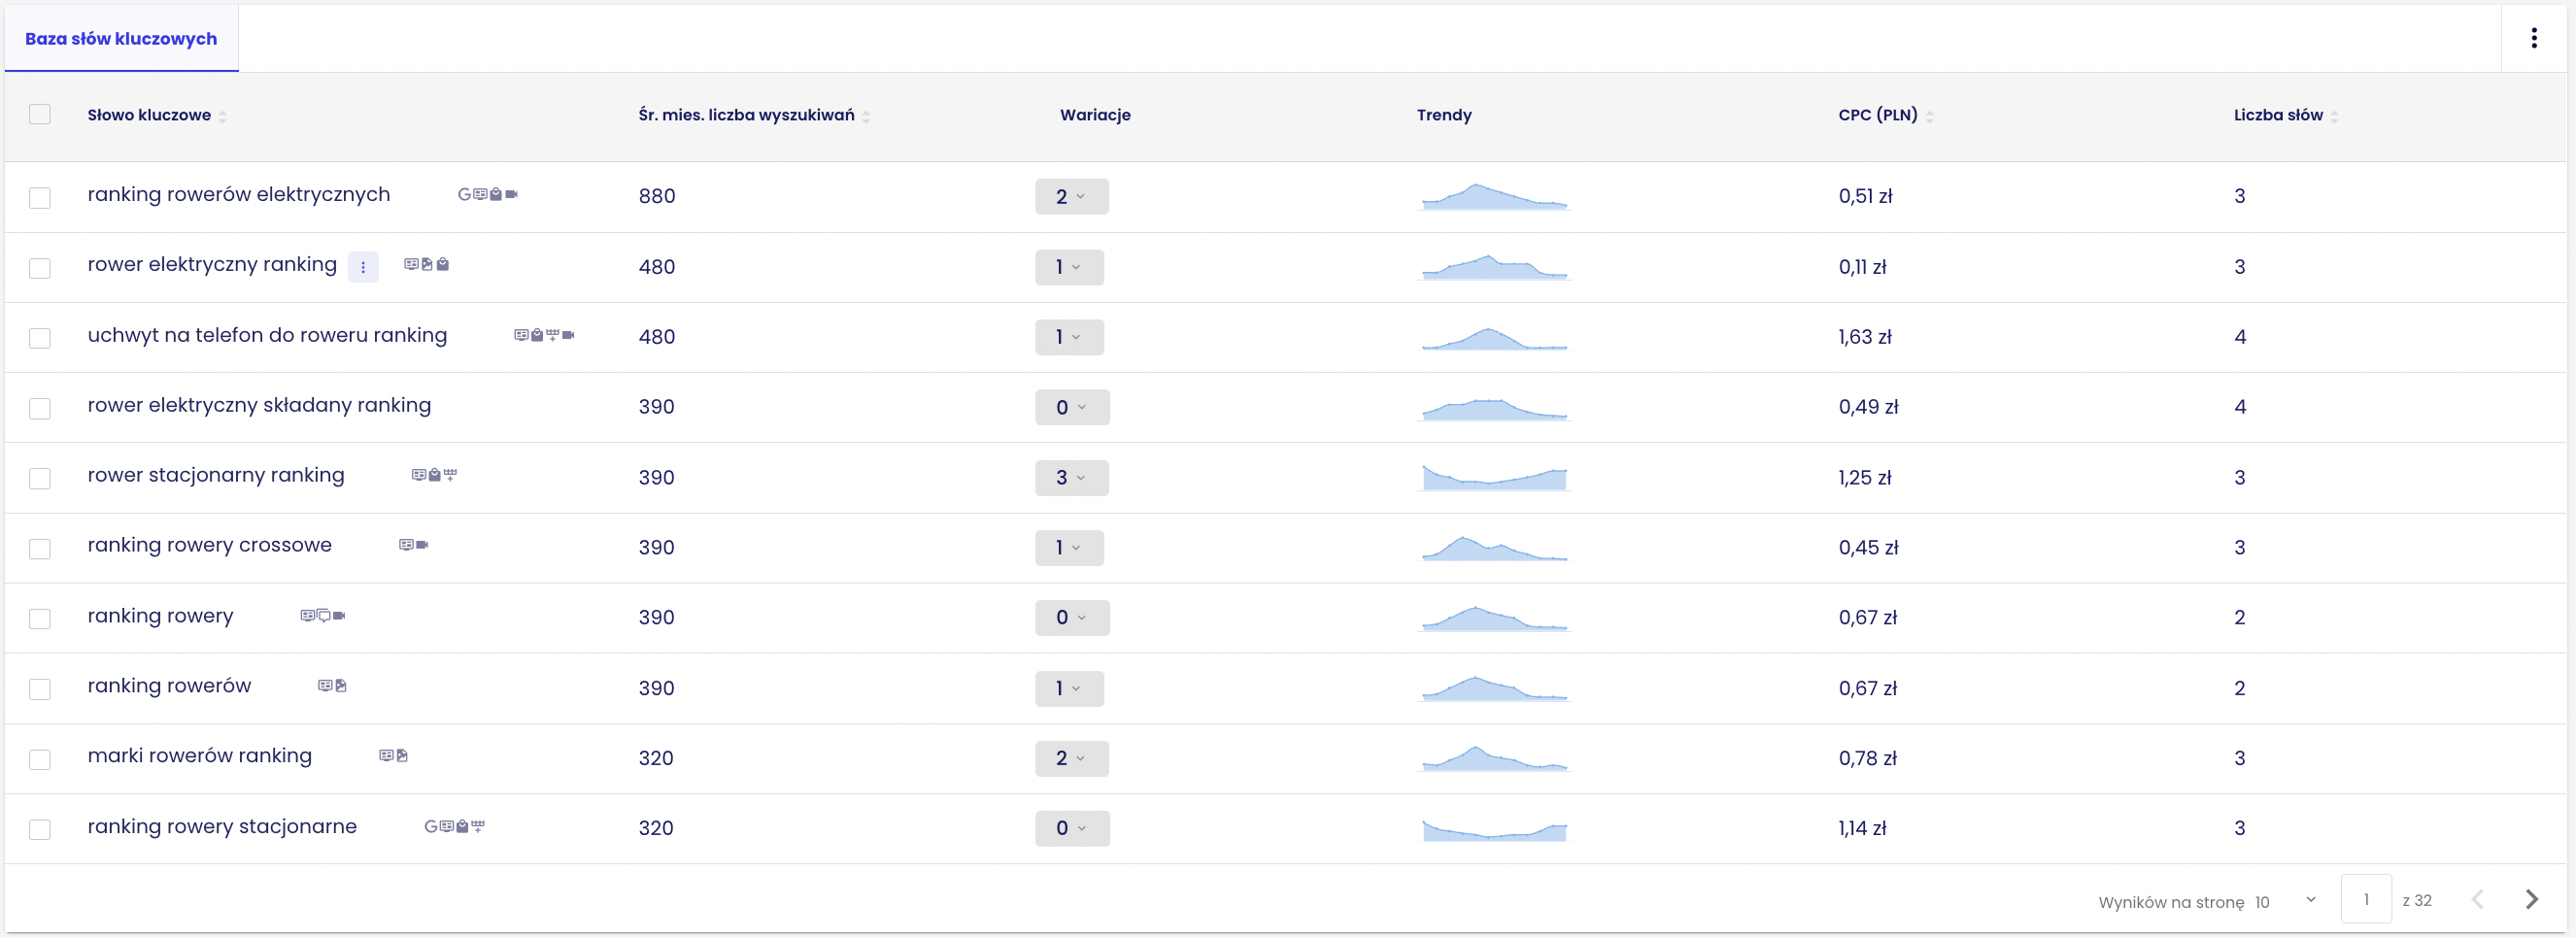Switch to 'Baza słów kluczowych' tab
Image resolution: width=2576 pixels, height=938 pixels.
(121, 38)
